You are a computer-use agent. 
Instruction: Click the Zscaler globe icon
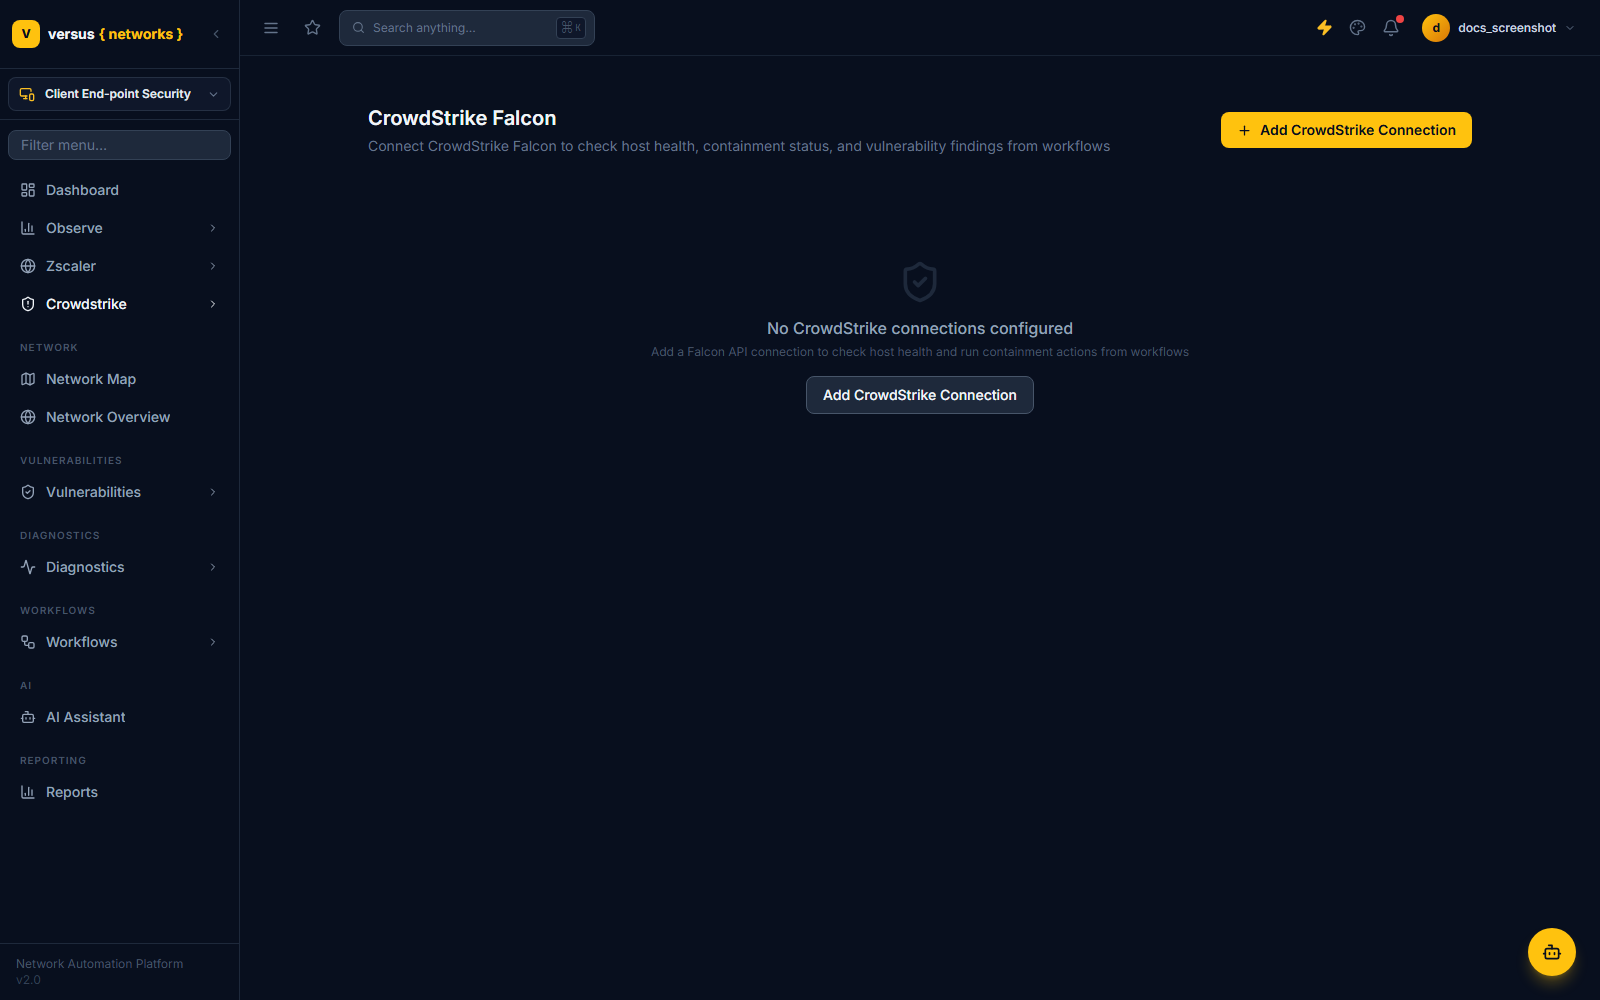28,266
